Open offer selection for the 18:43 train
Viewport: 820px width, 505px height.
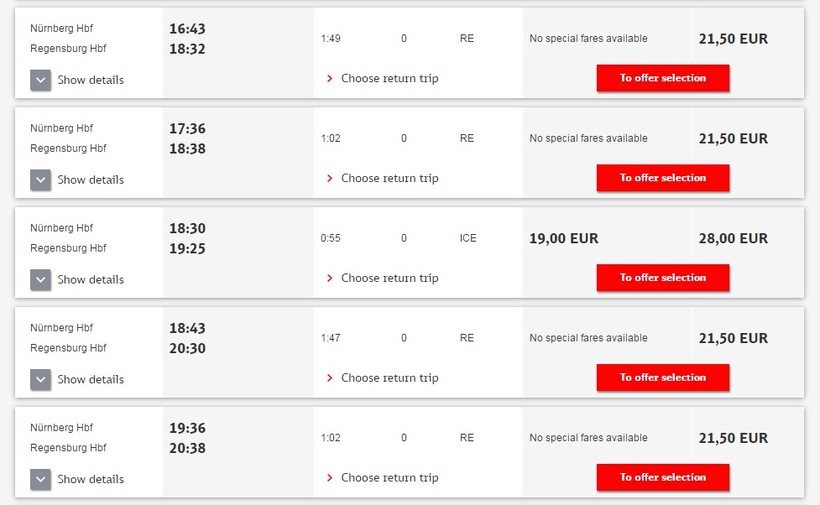coord(663,378)
